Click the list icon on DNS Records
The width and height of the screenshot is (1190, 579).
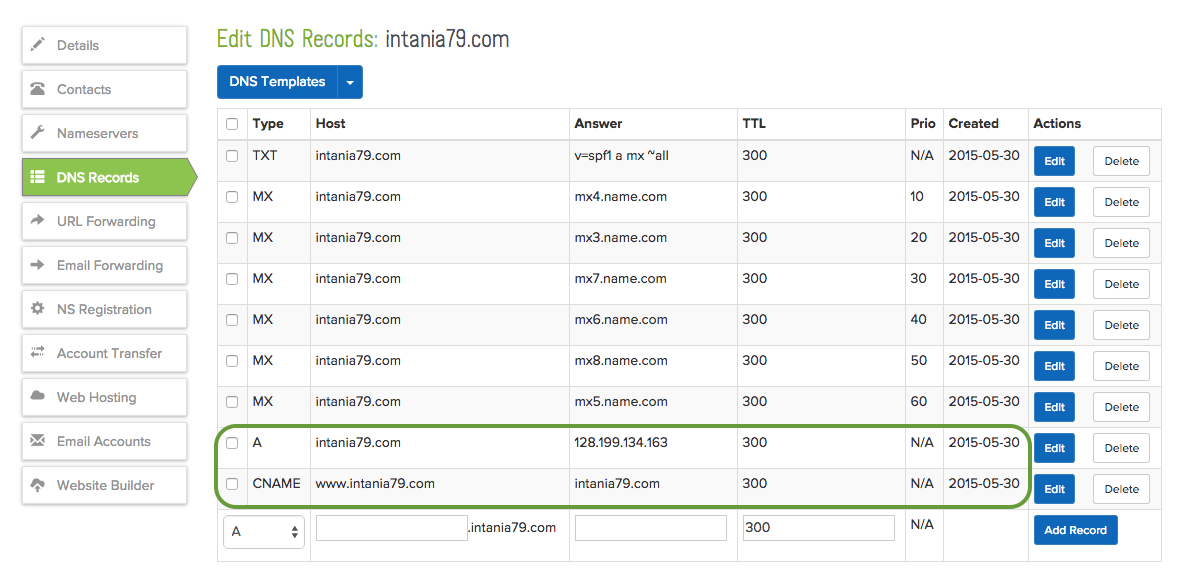pos(38,177)
